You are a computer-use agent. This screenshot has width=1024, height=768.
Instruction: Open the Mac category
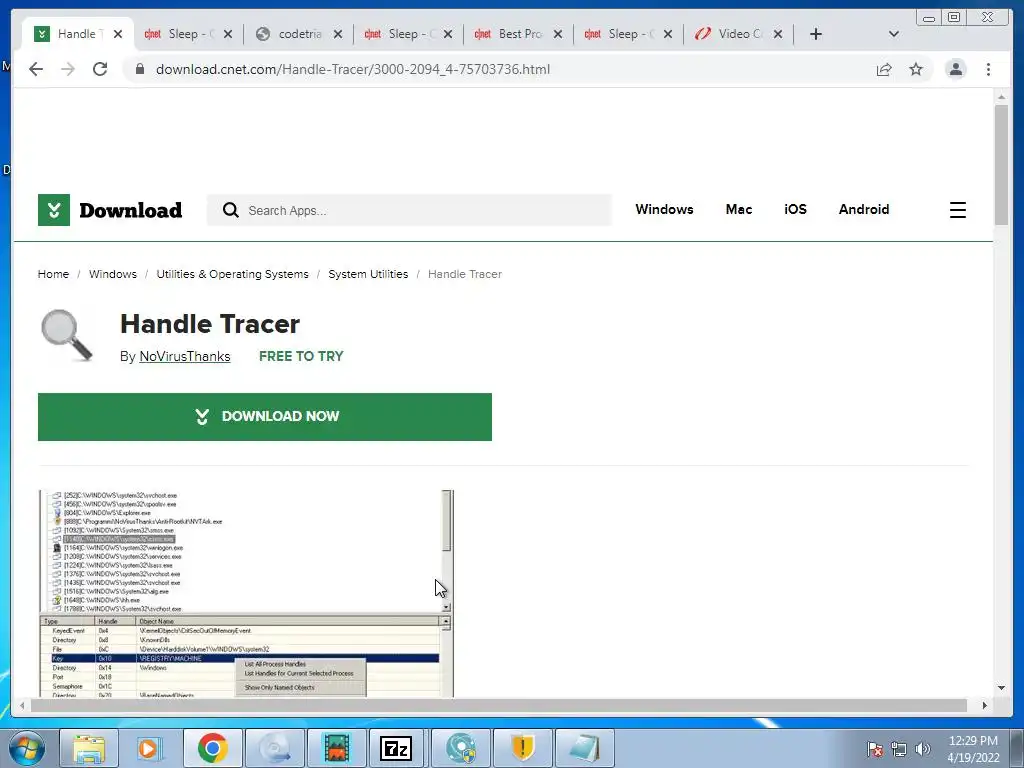[x=739, y=210]
